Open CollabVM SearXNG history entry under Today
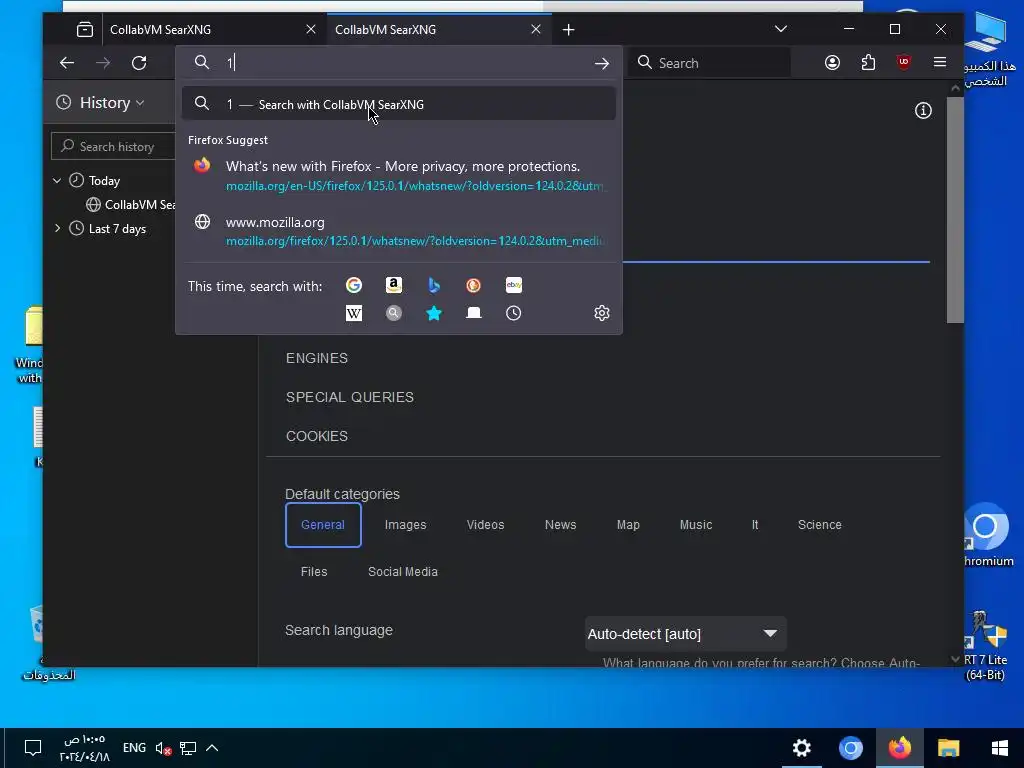 (131, 204)
